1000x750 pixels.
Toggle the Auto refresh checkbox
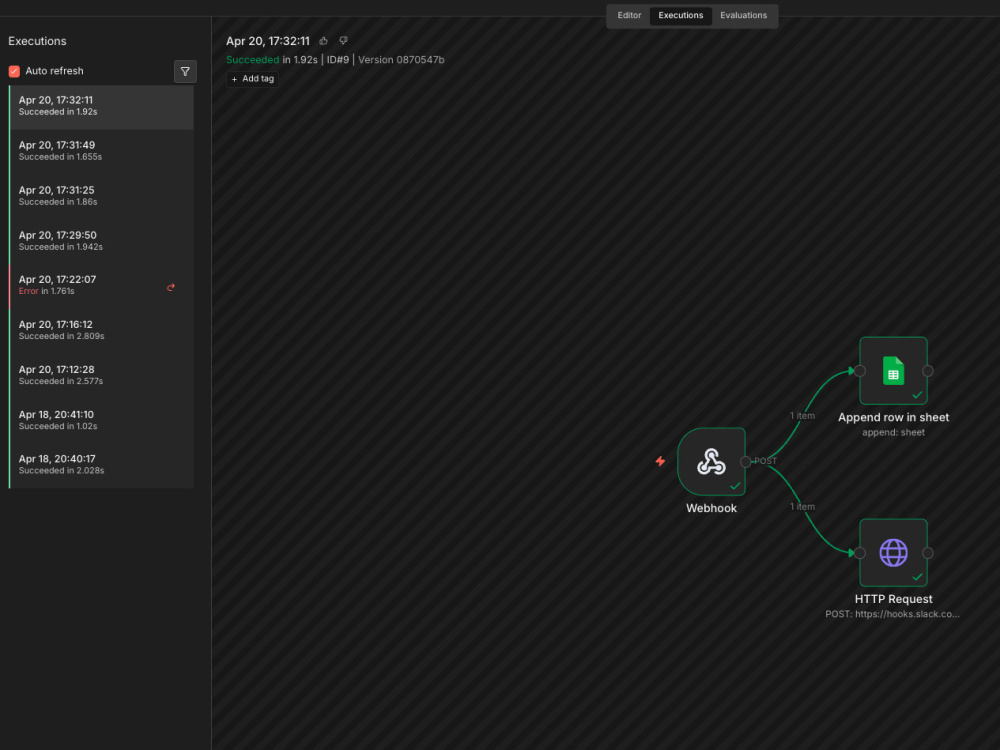pos(14,71)
